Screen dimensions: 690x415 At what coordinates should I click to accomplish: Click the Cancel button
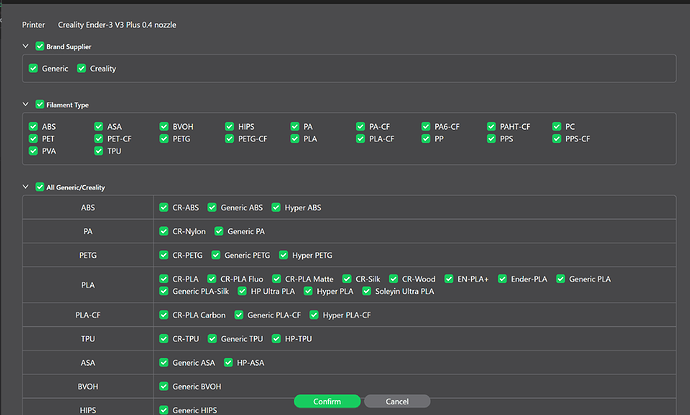click(x=397, y=401)
